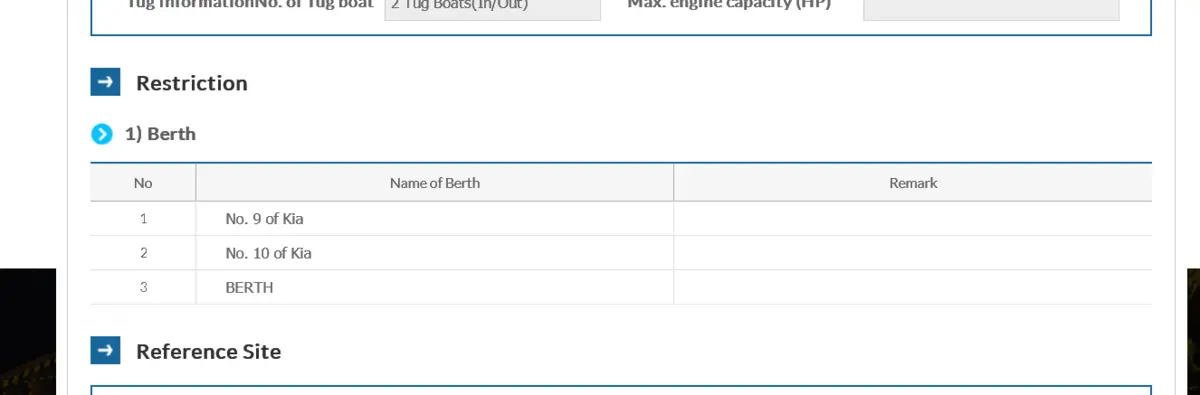This screenshot has height=395, width=1200.
Task: Click the Max. engine capacity (HP) field
Action: click(991, 8)
